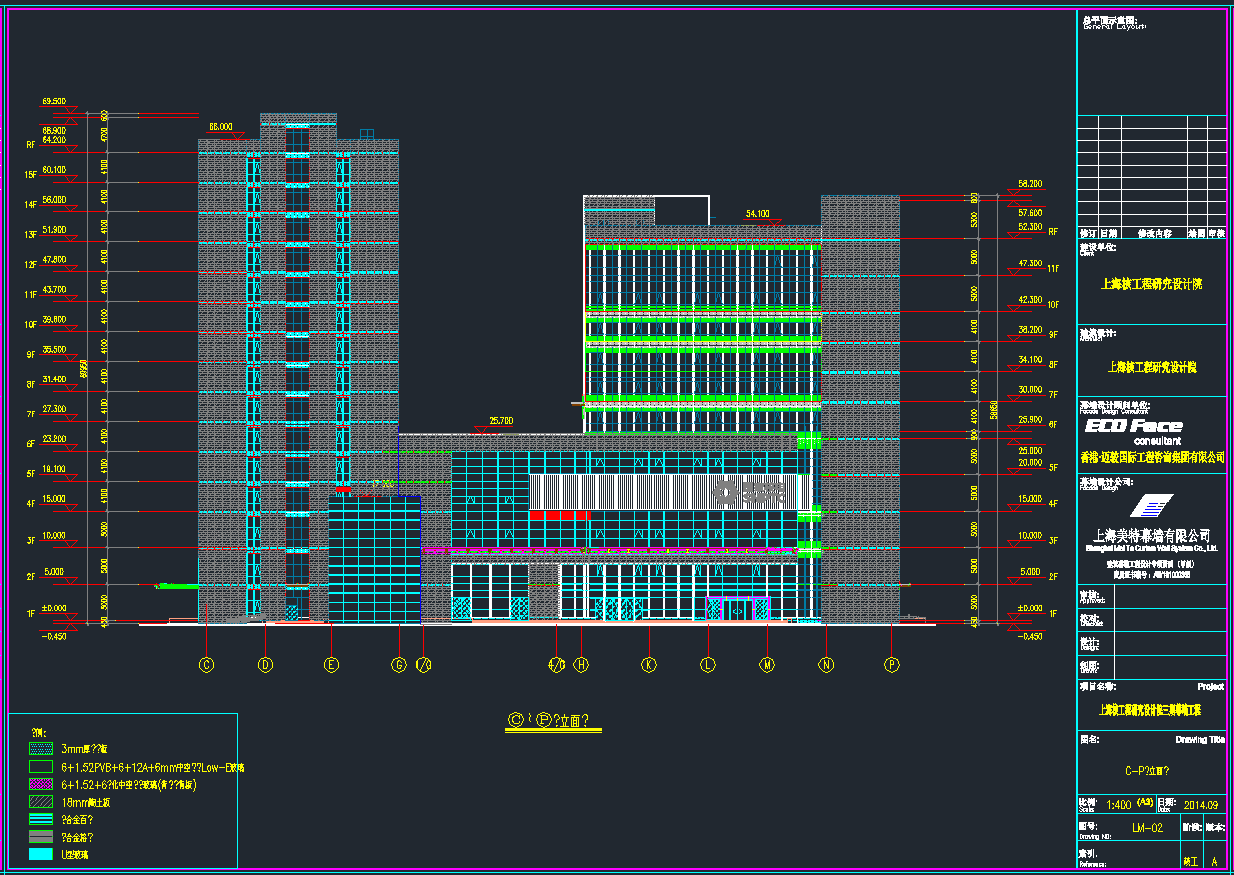Viewport: 1234px width, 875px height.
Task: Click the LM-02 drawing number
Action: pos(1146,828)
